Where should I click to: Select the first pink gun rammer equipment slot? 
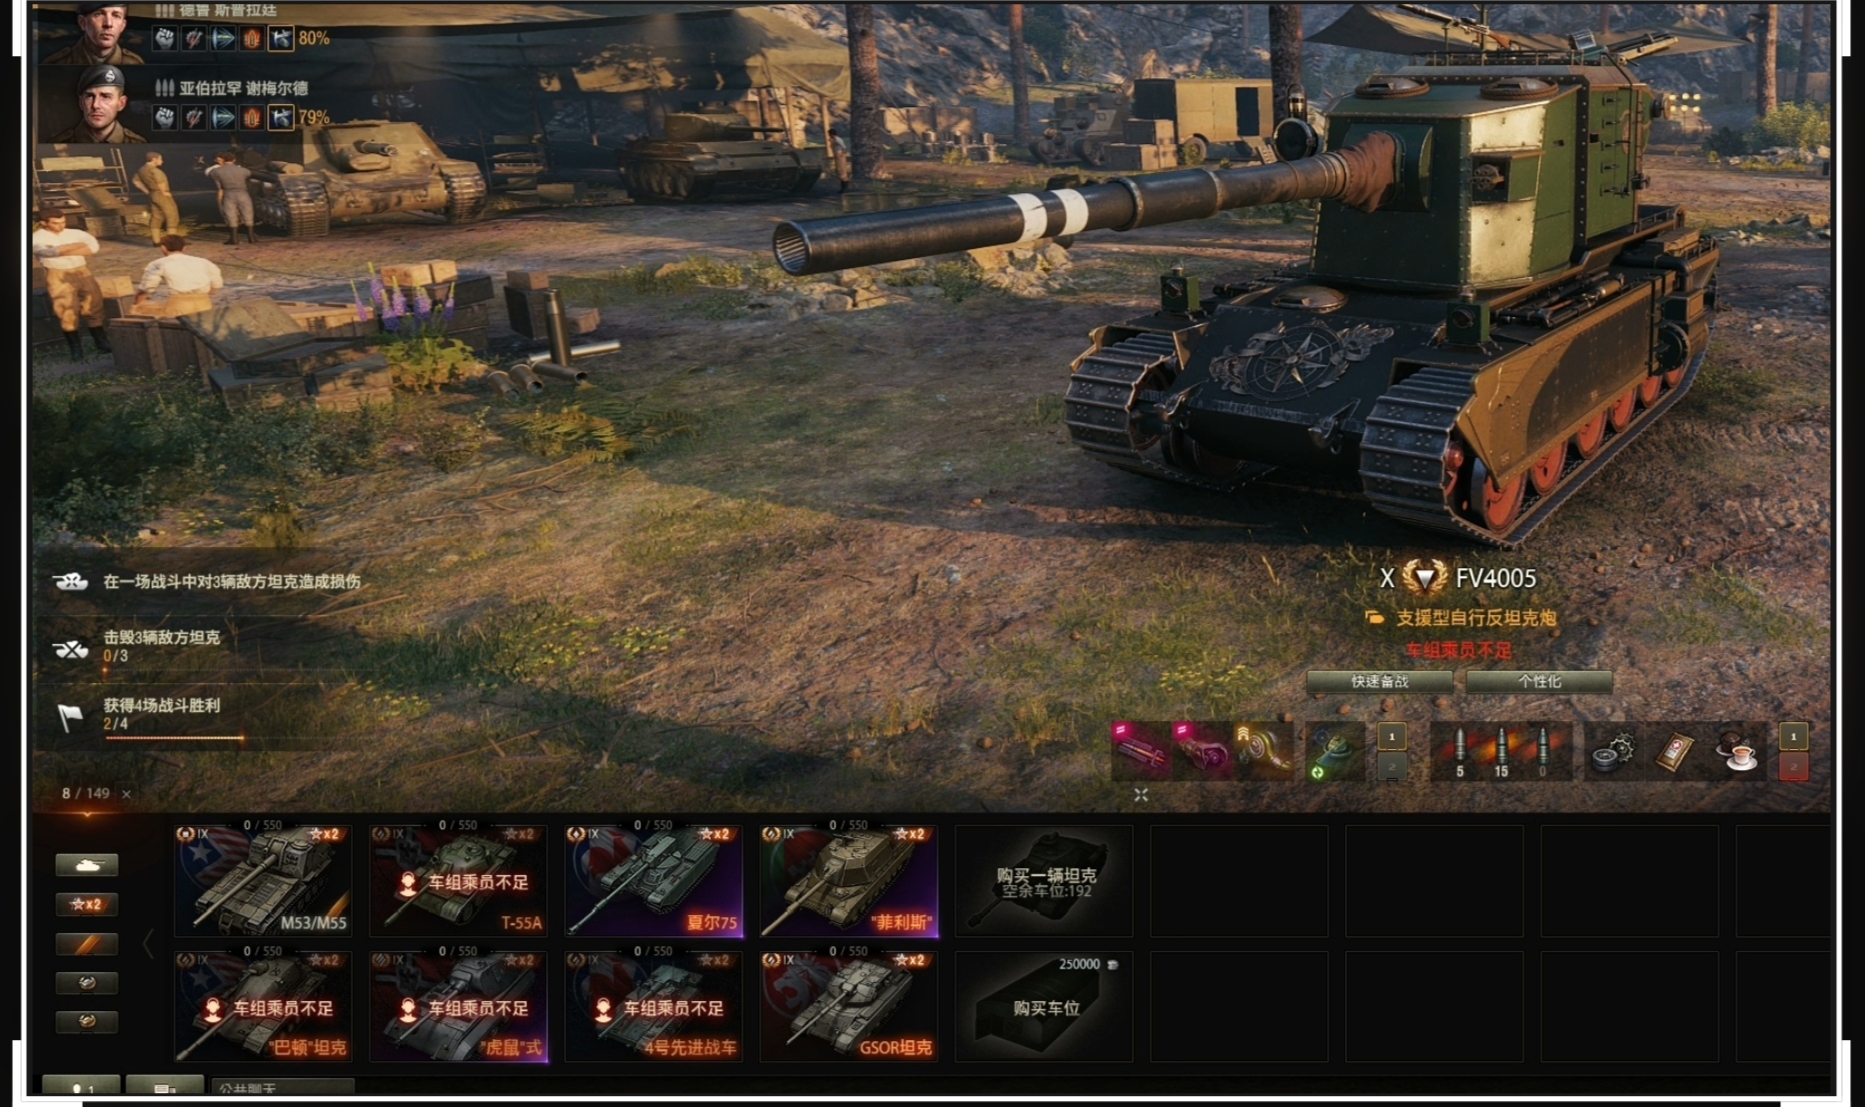point(1141,752)
